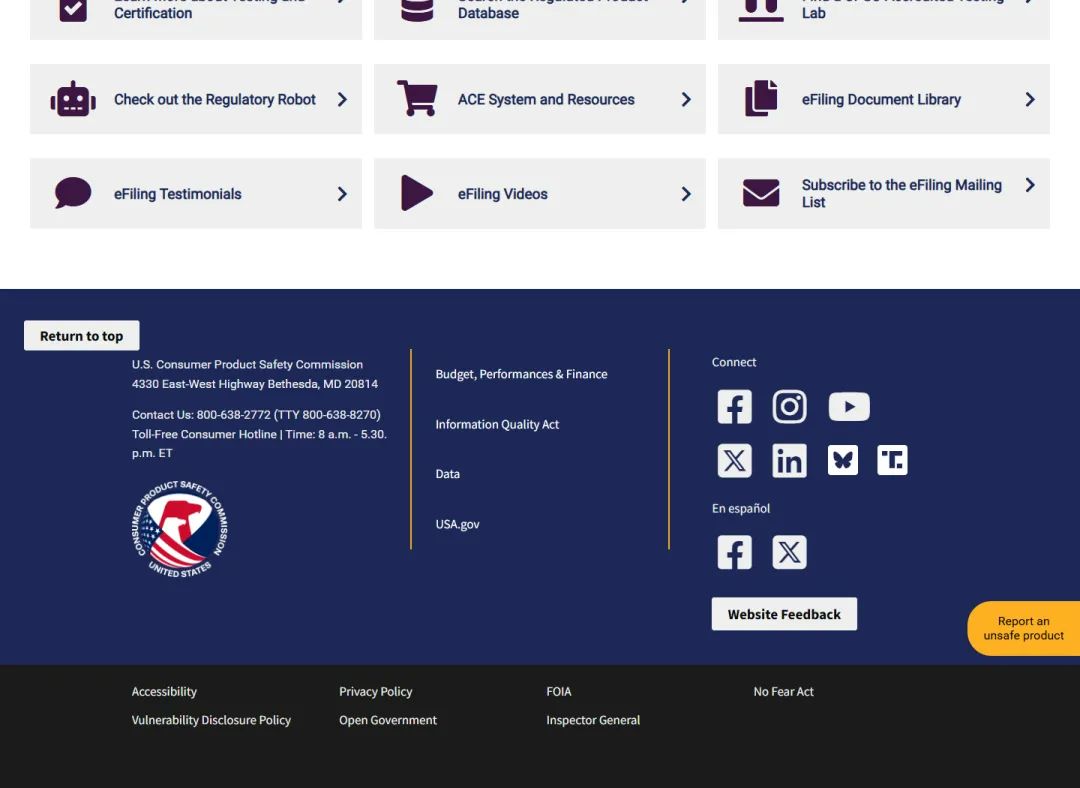Visit the USA.gov footer link
1080x788 pixels.
pos(457,524)
